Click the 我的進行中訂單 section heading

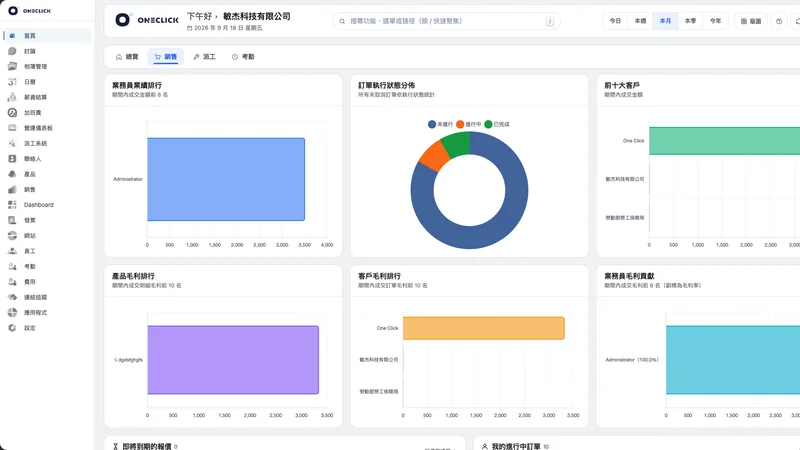tap(516, 446)
